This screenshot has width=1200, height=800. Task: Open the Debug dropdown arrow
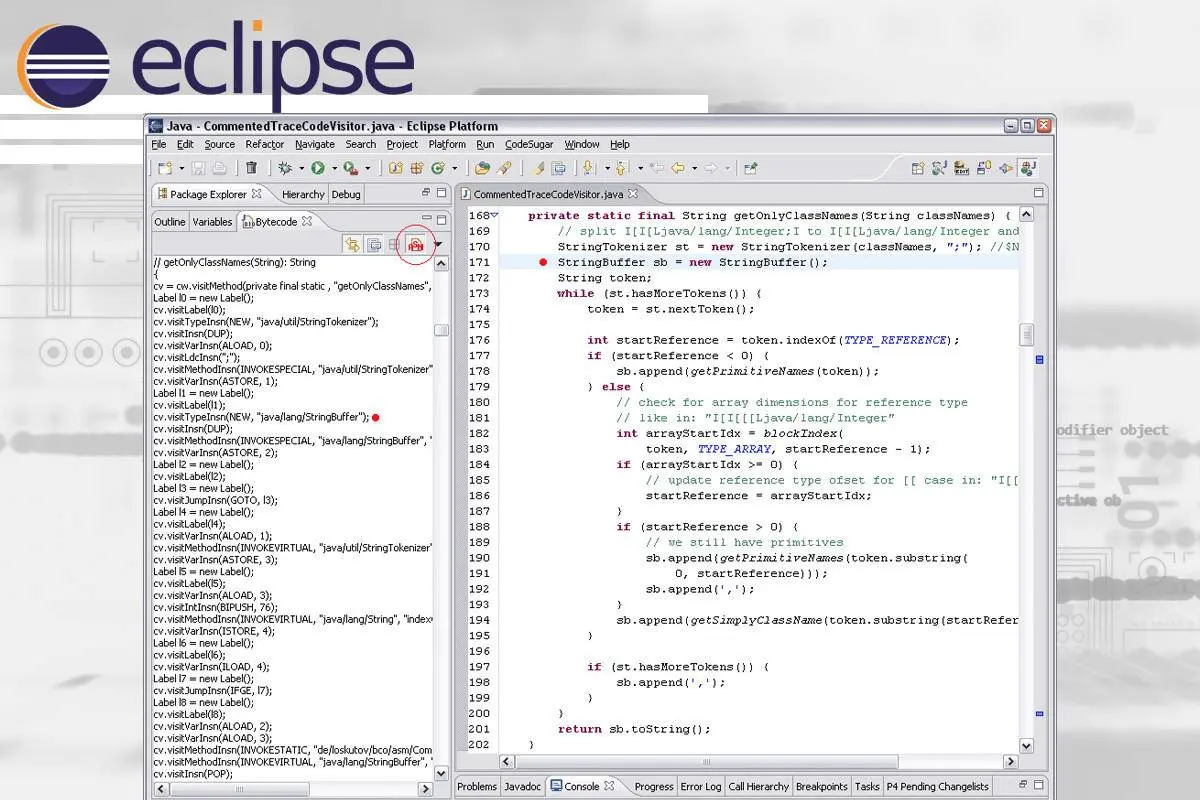point(301,168)
